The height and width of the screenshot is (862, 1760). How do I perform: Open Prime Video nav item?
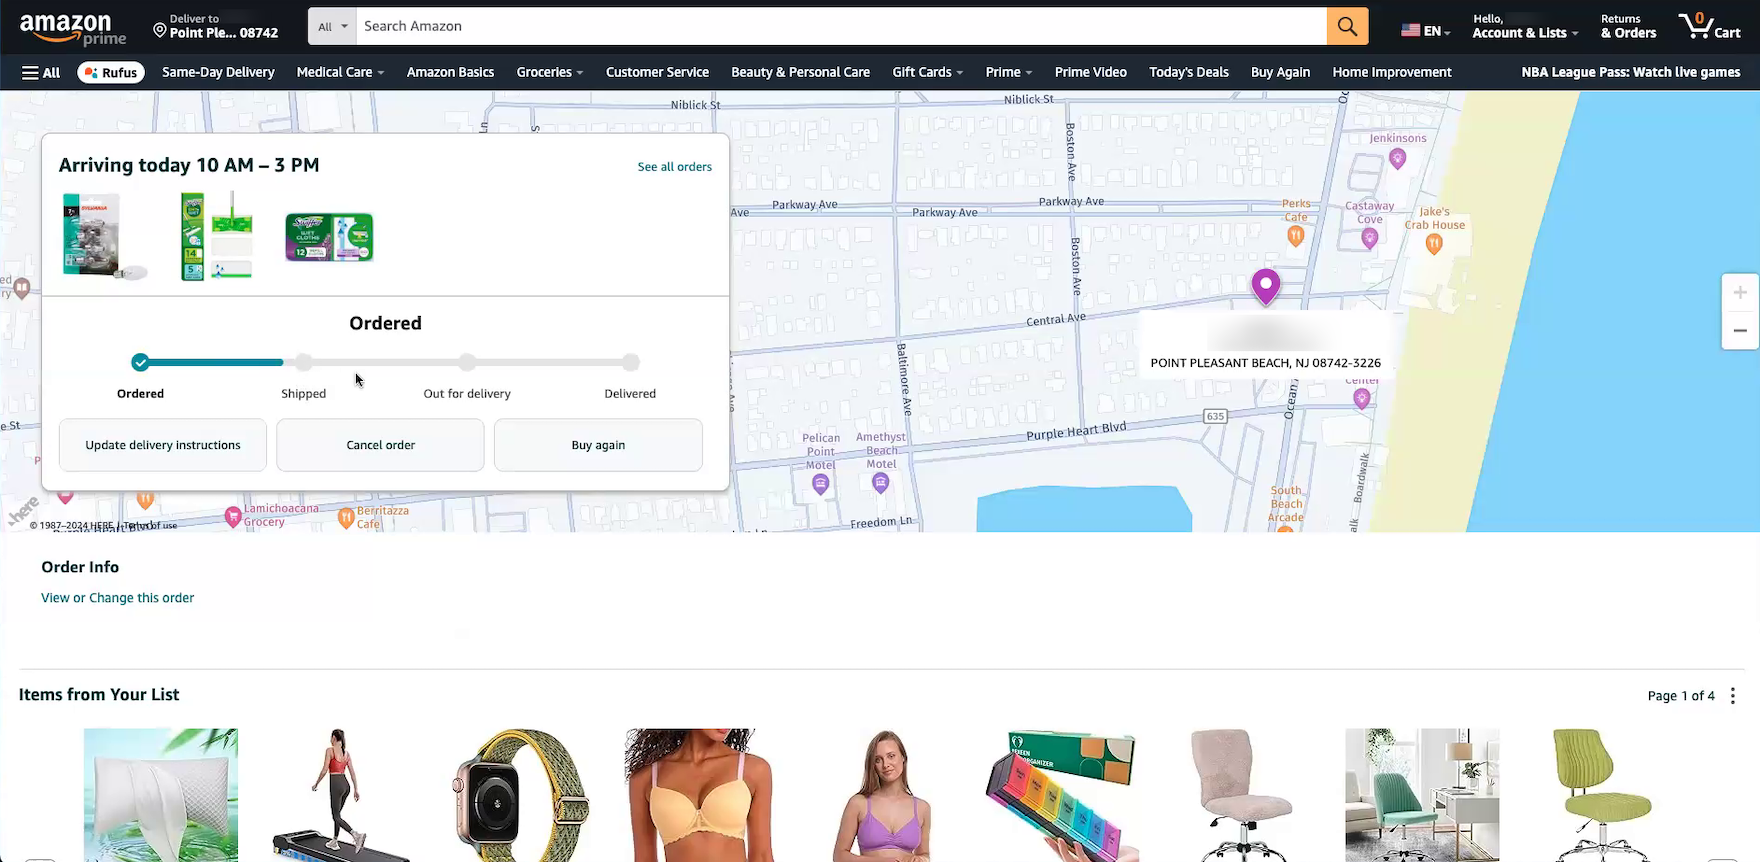pyautogui.click(x=1090, y=72)
